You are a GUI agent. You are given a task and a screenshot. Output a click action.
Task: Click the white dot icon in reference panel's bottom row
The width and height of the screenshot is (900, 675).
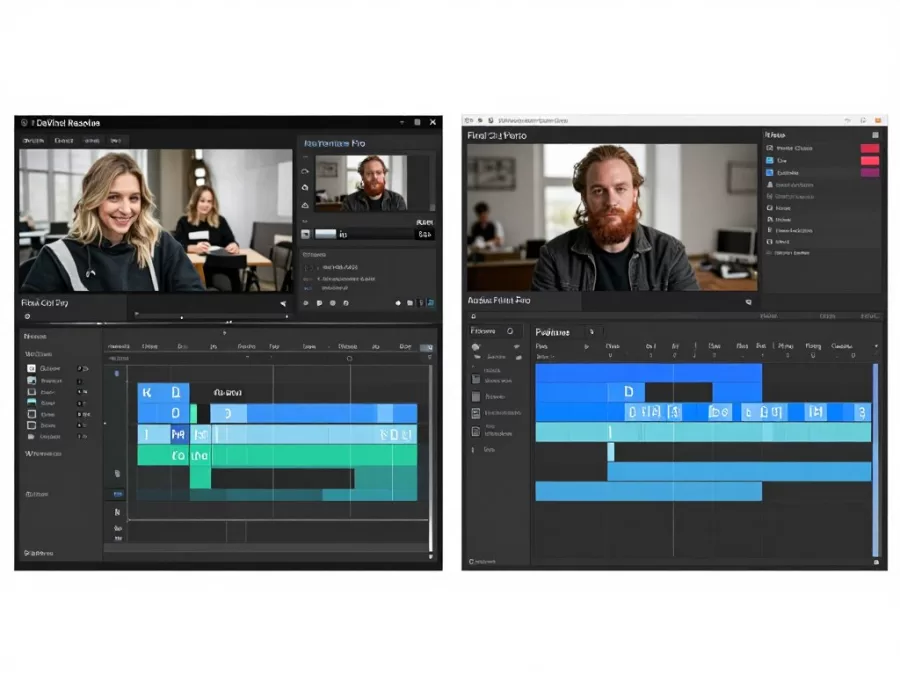click(398, 303)
